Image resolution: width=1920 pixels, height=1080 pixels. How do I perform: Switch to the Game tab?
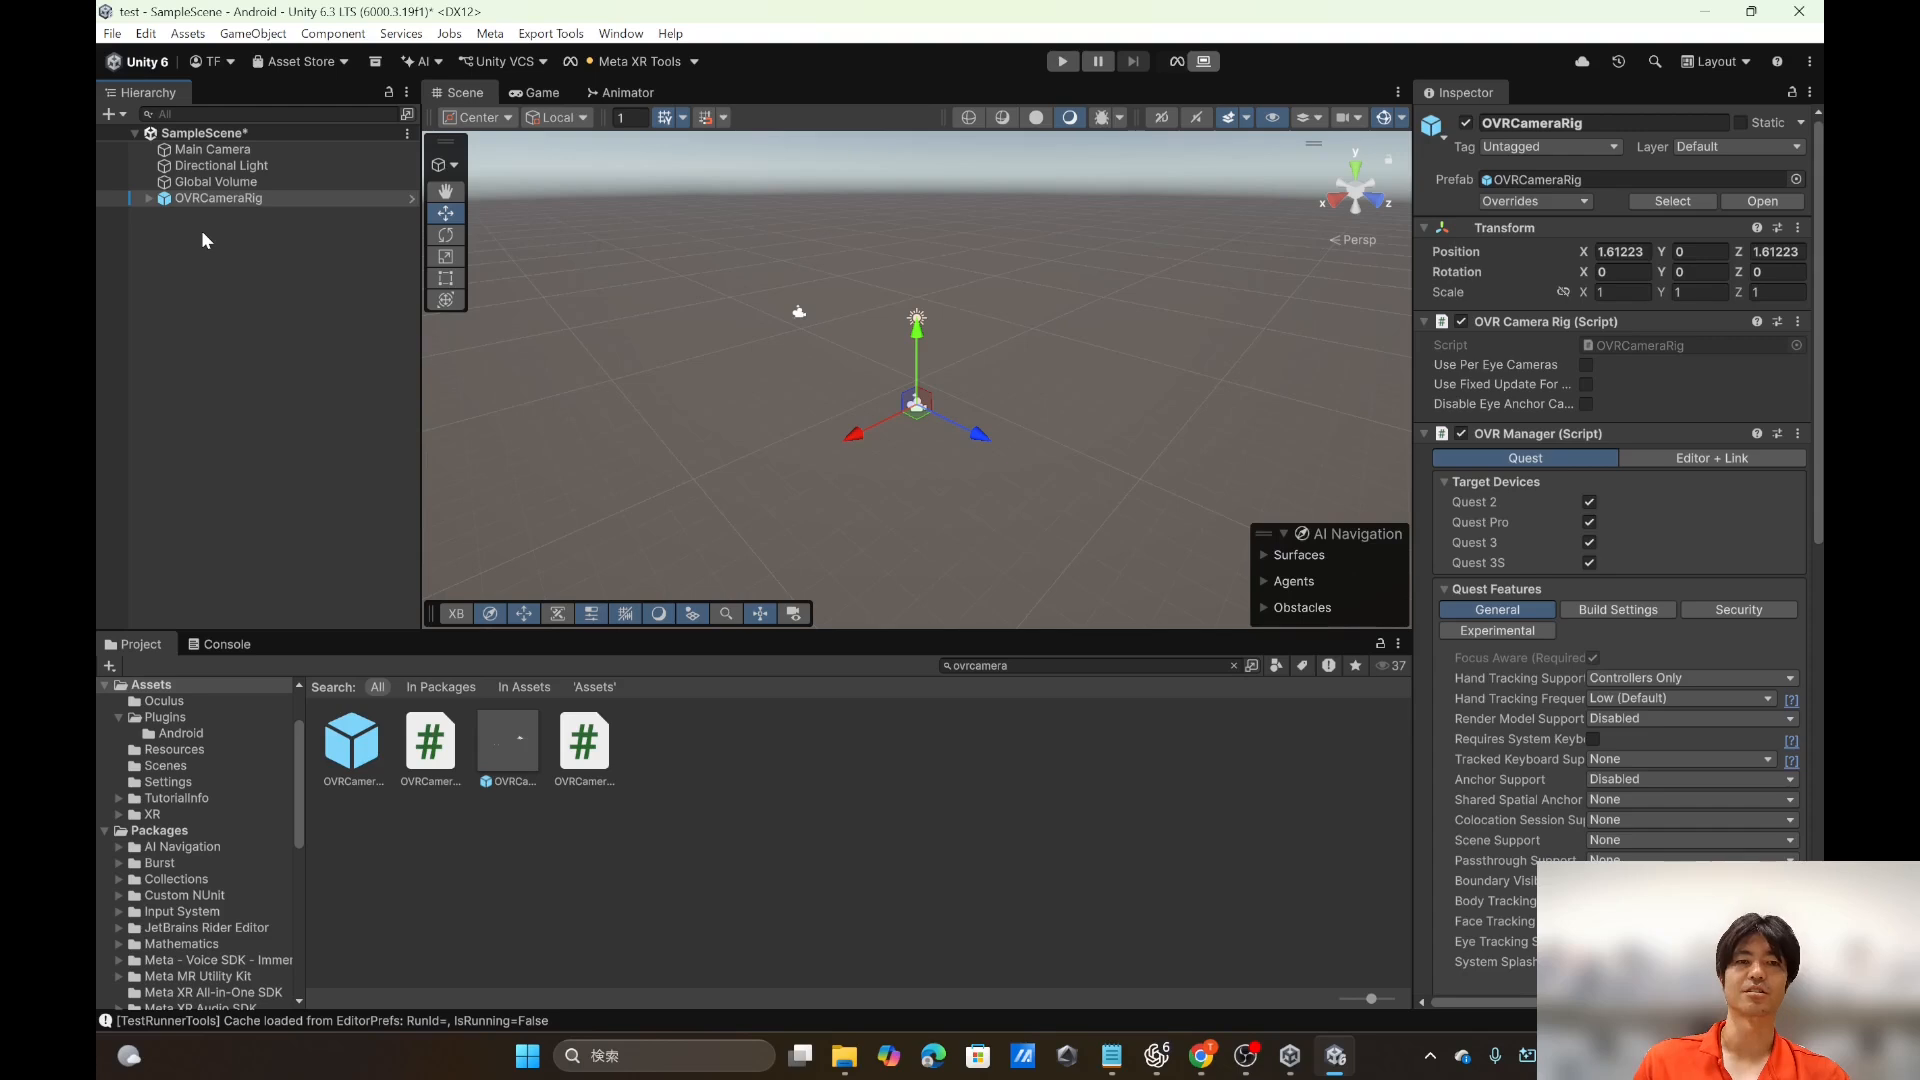pyautogui.click(x=534, y=92)
